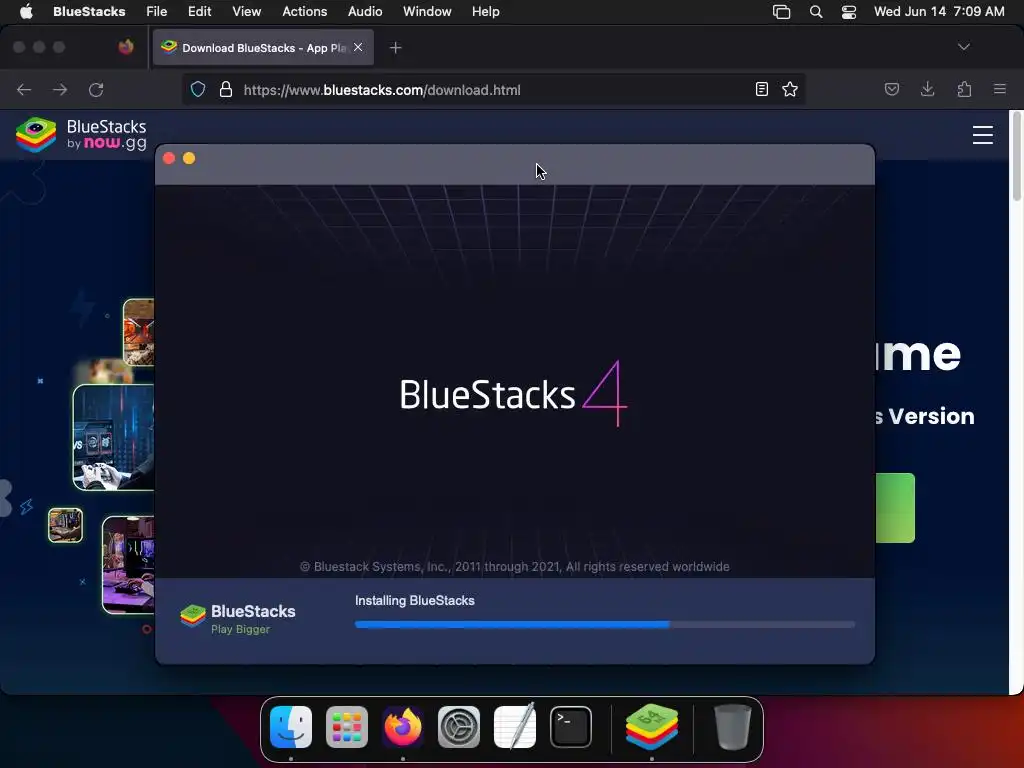Click the Spotlight search icon
Image resolution: width=1024 pixels, height=768 pixels.
click(x=816, y=12)
